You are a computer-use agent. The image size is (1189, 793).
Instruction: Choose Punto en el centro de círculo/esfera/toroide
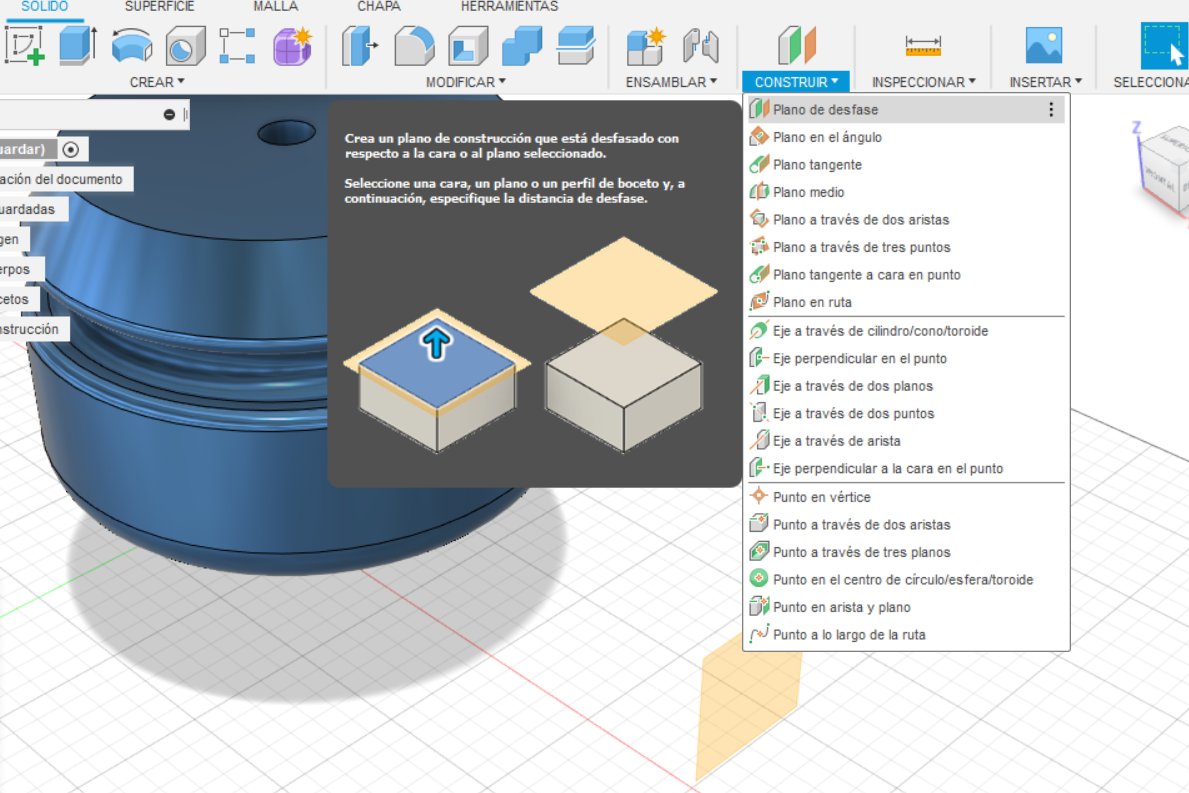tap(906, 579)
